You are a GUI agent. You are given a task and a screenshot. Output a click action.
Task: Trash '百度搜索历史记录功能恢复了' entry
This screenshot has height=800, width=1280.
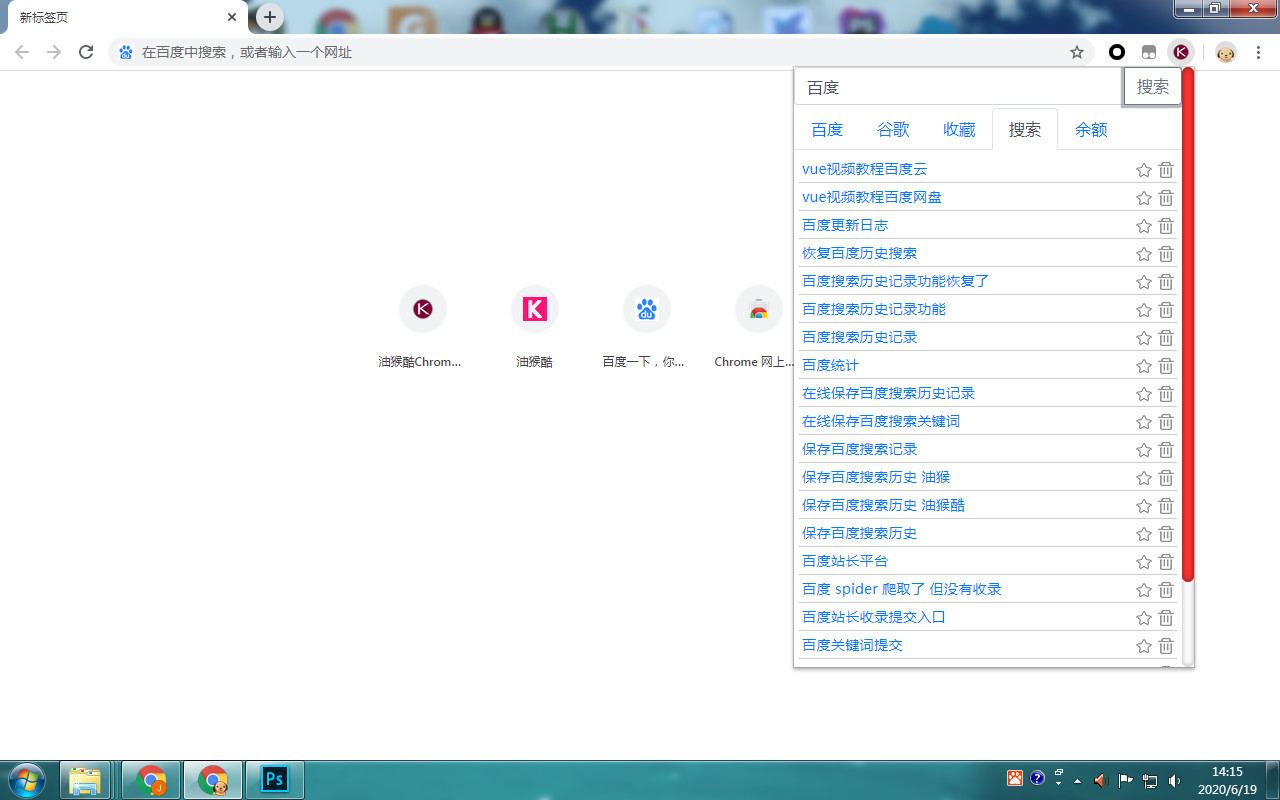(x=1166, y=282)
